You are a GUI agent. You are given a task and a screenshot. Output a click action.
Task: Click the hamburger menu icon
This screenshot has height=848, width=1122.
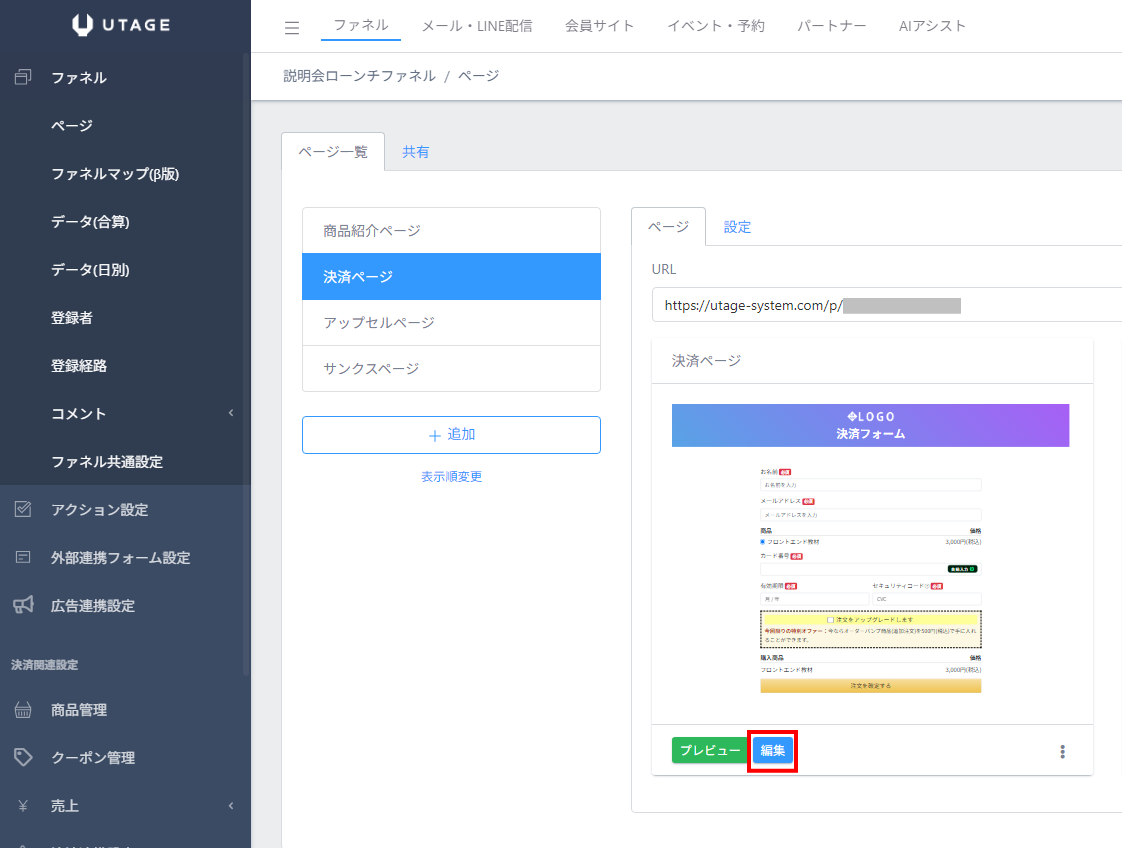tap(291, 28)
